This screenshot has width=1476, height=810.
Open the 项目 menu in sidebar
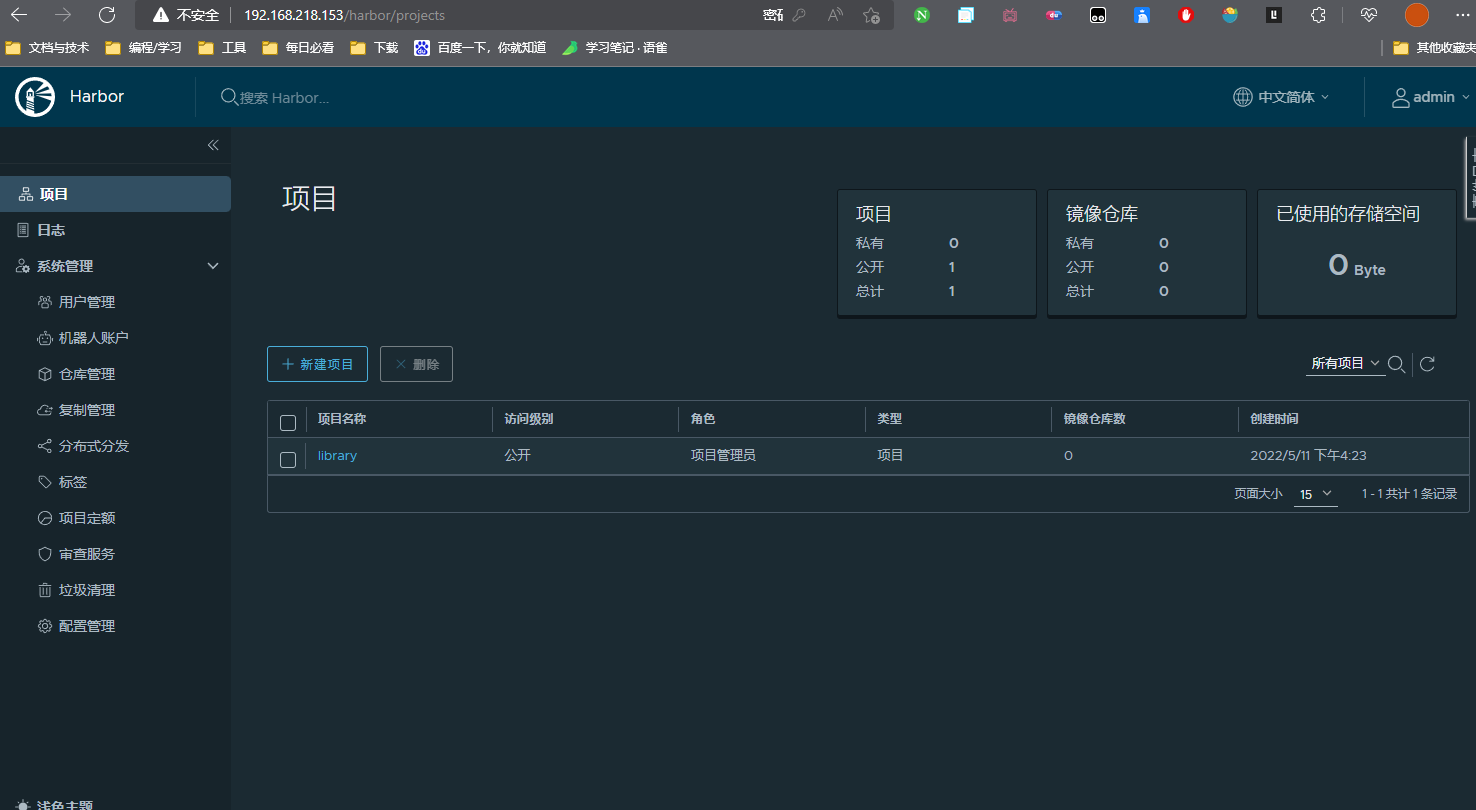(115, 194)
